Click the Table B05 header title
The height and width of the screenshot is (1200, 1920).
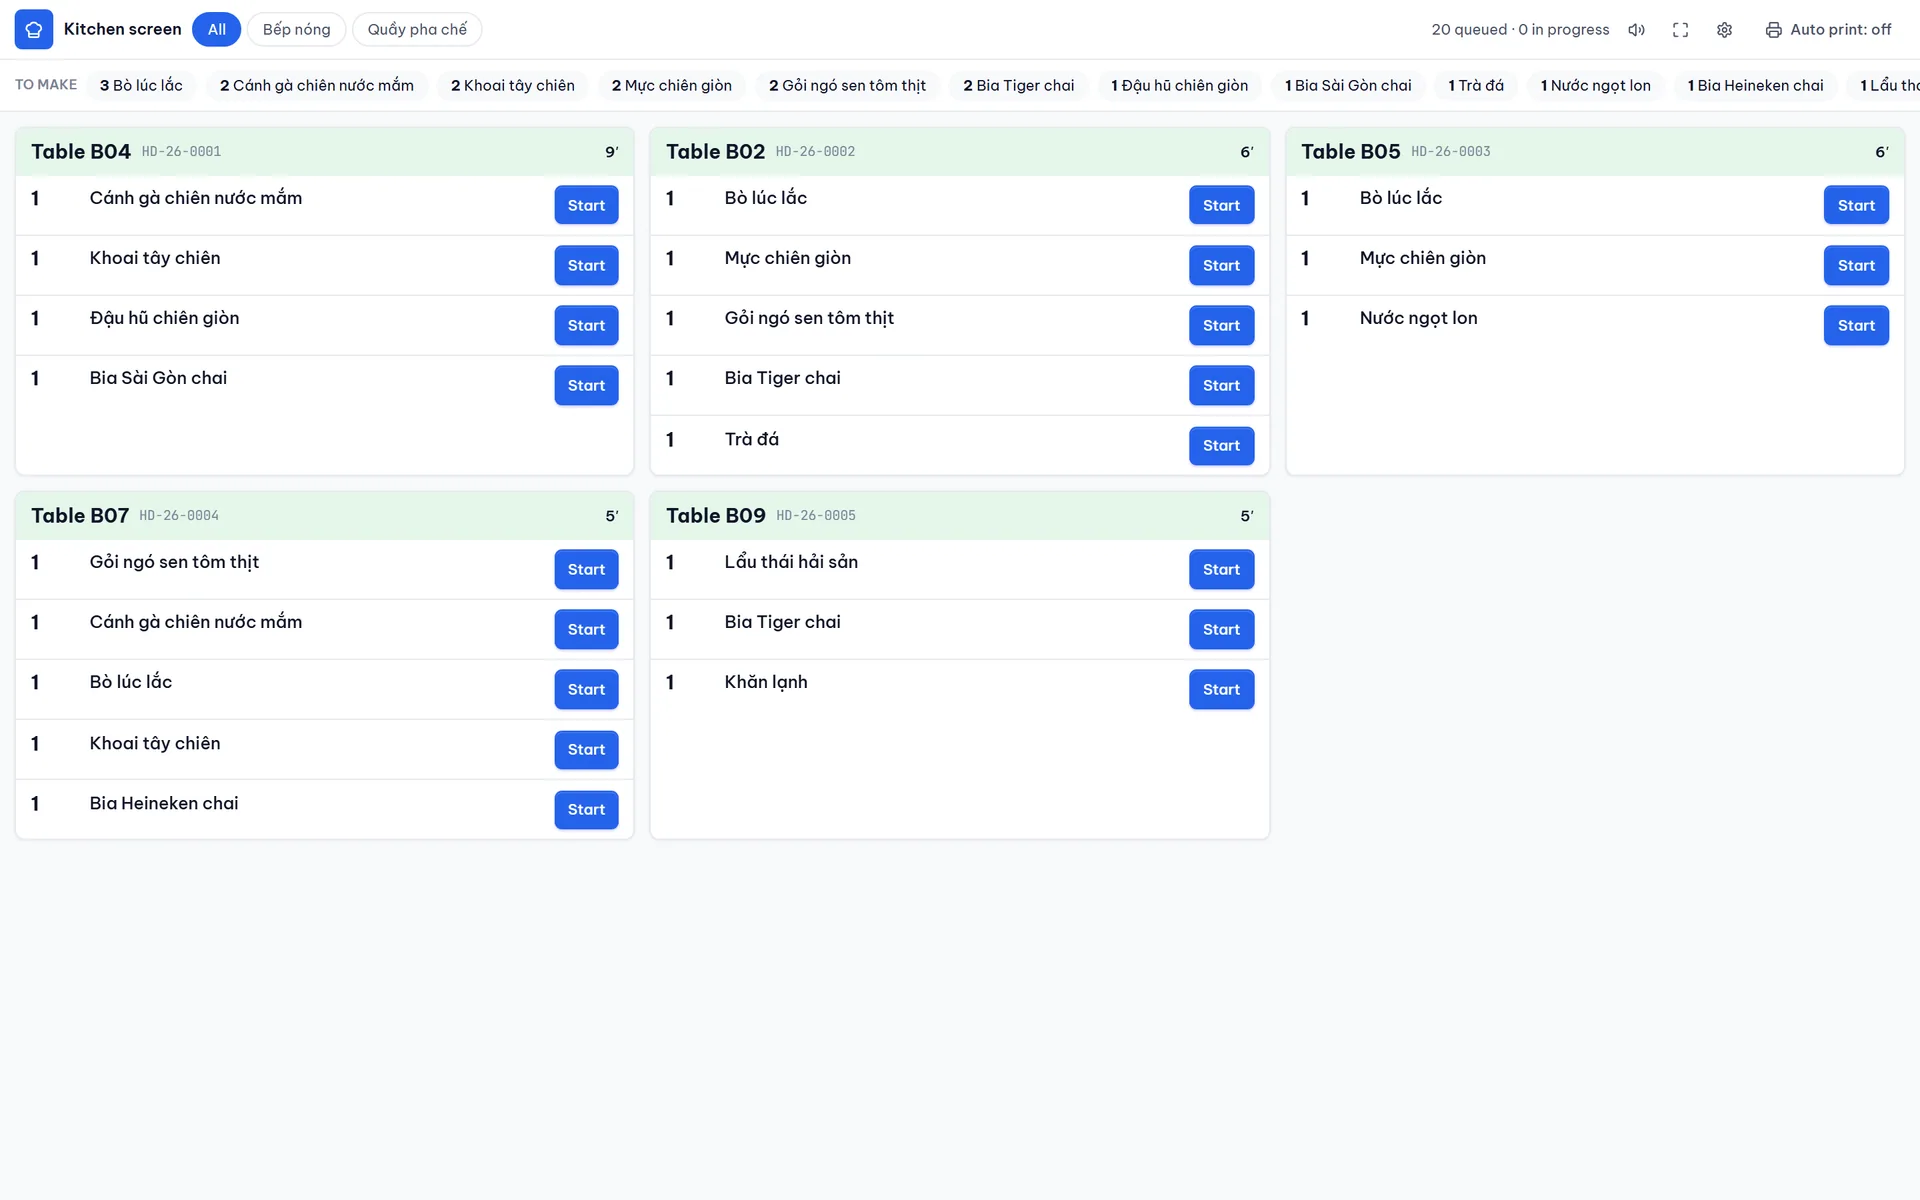click(x=1350, y=152)
